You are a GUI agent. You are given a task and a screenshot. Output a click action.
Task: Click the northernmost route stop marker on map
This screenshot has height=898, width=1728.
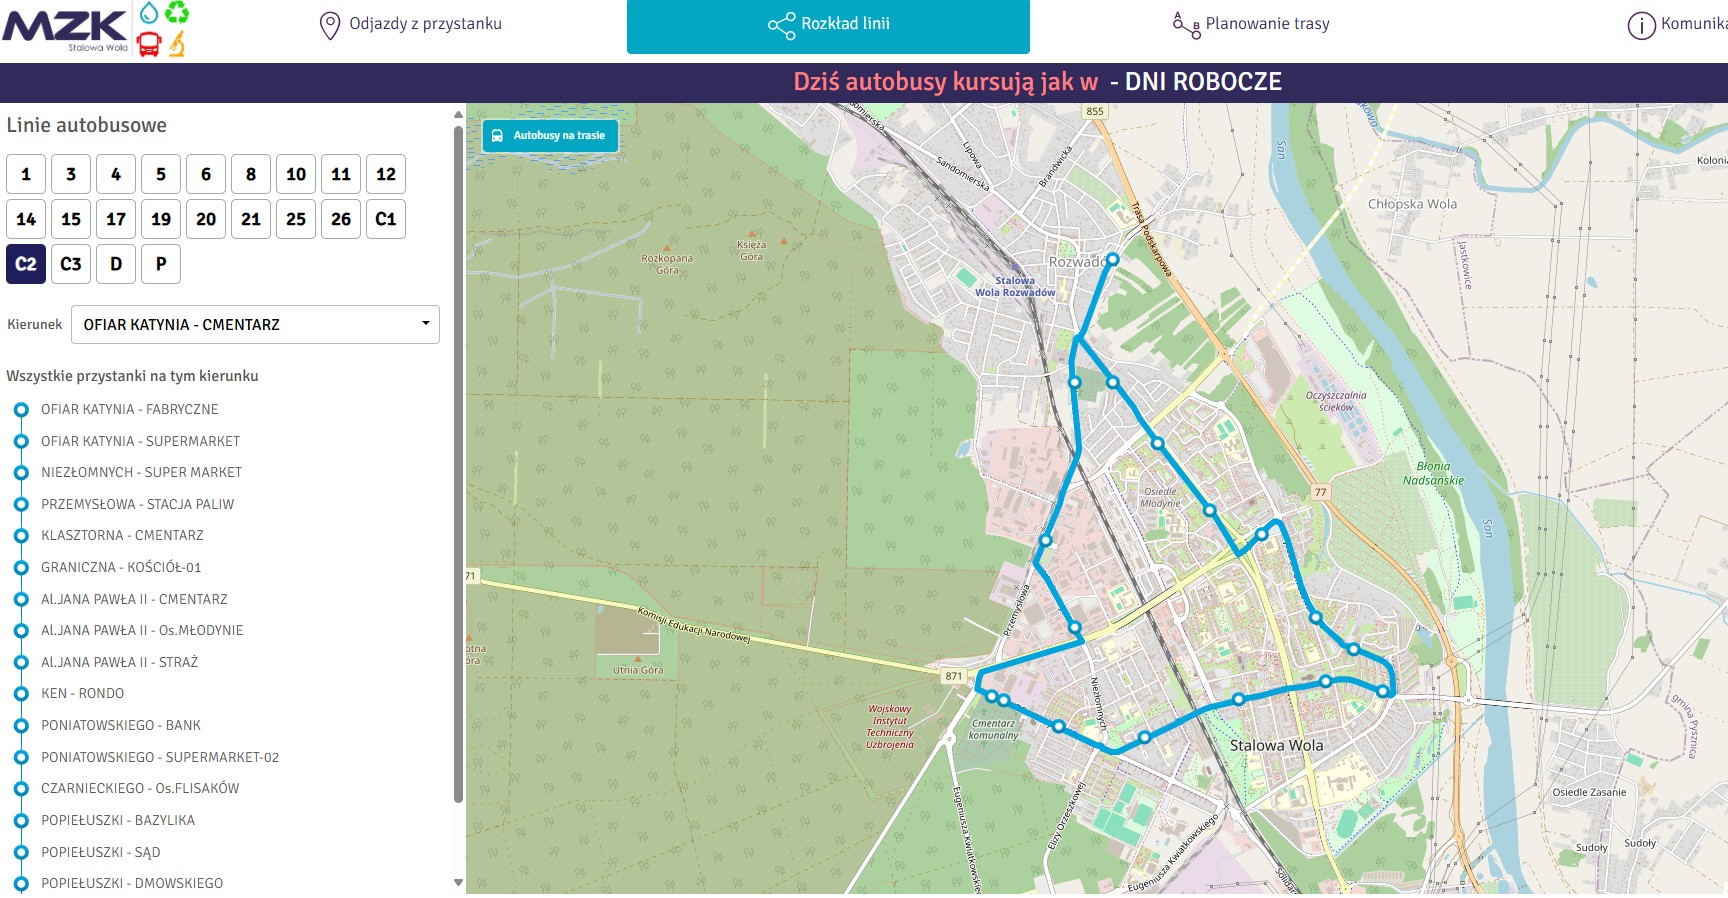tap(1112, 259)
